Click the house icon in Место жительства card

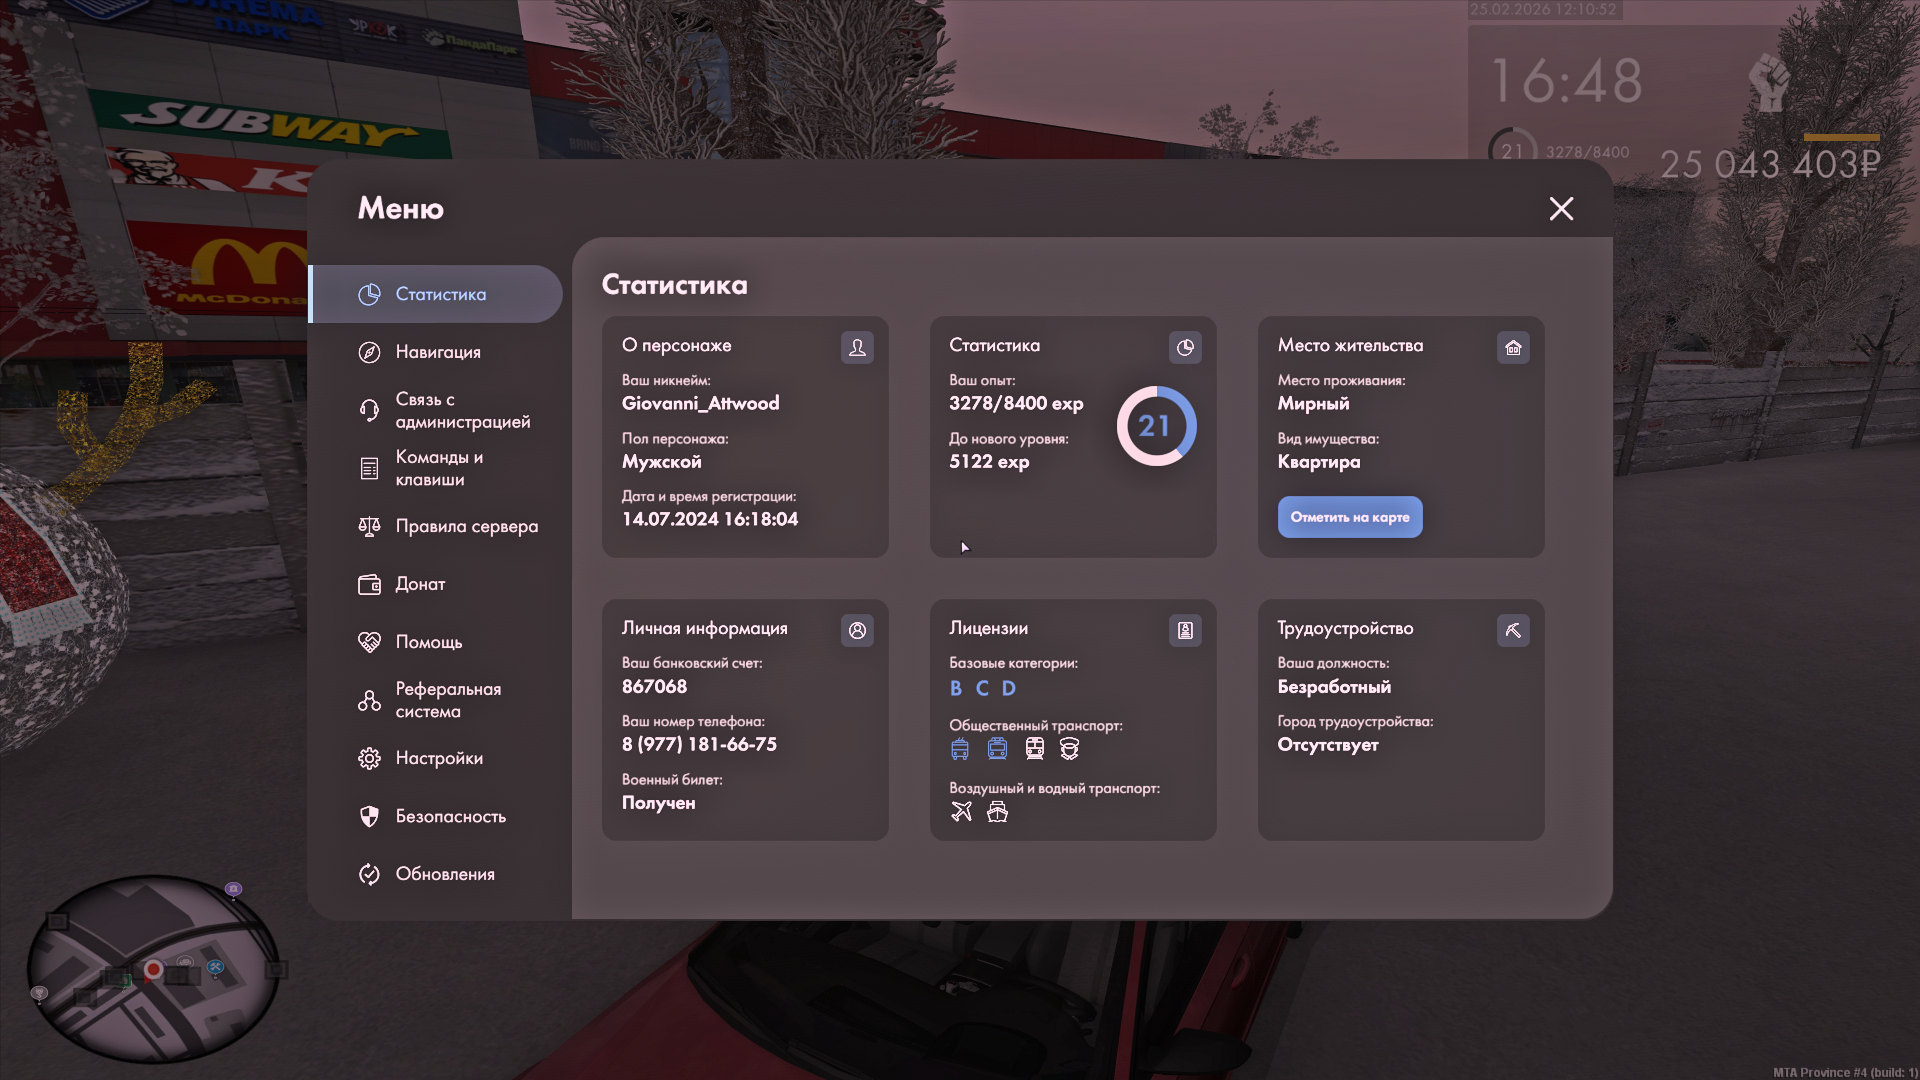pos(1513,347)
